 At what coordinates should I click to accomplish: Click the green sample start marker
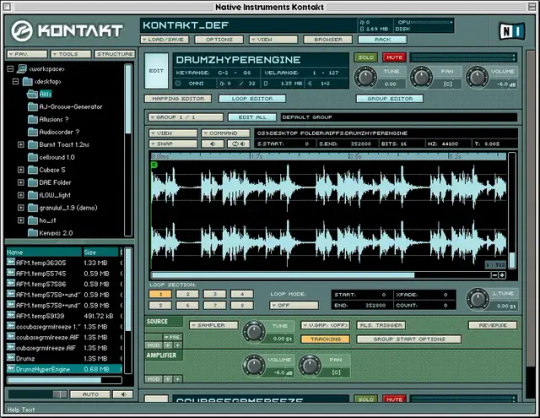(154, 165)
